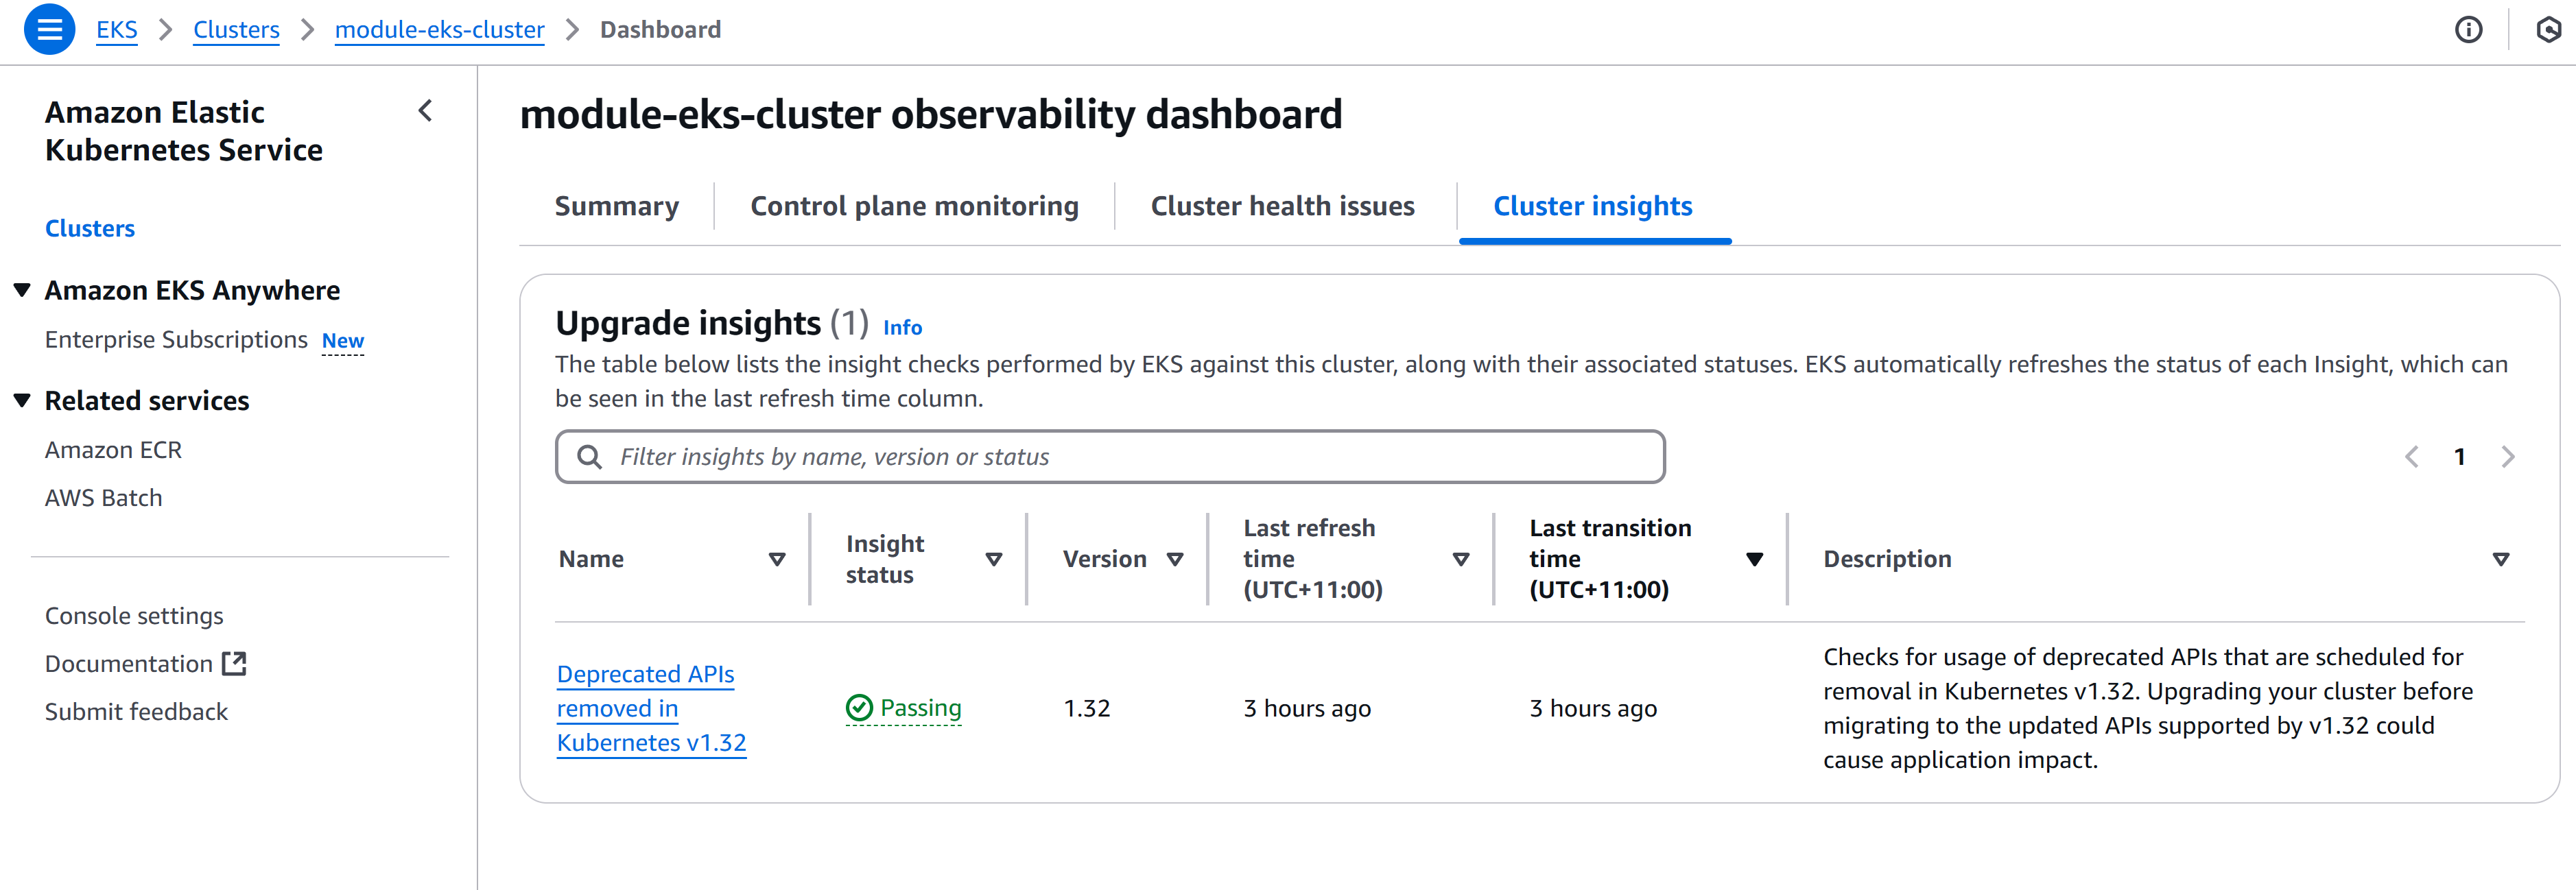Open Clusters breadcrumb link
The height and width of the screenshot is (890, 2576).
click(x=236, y=30)
